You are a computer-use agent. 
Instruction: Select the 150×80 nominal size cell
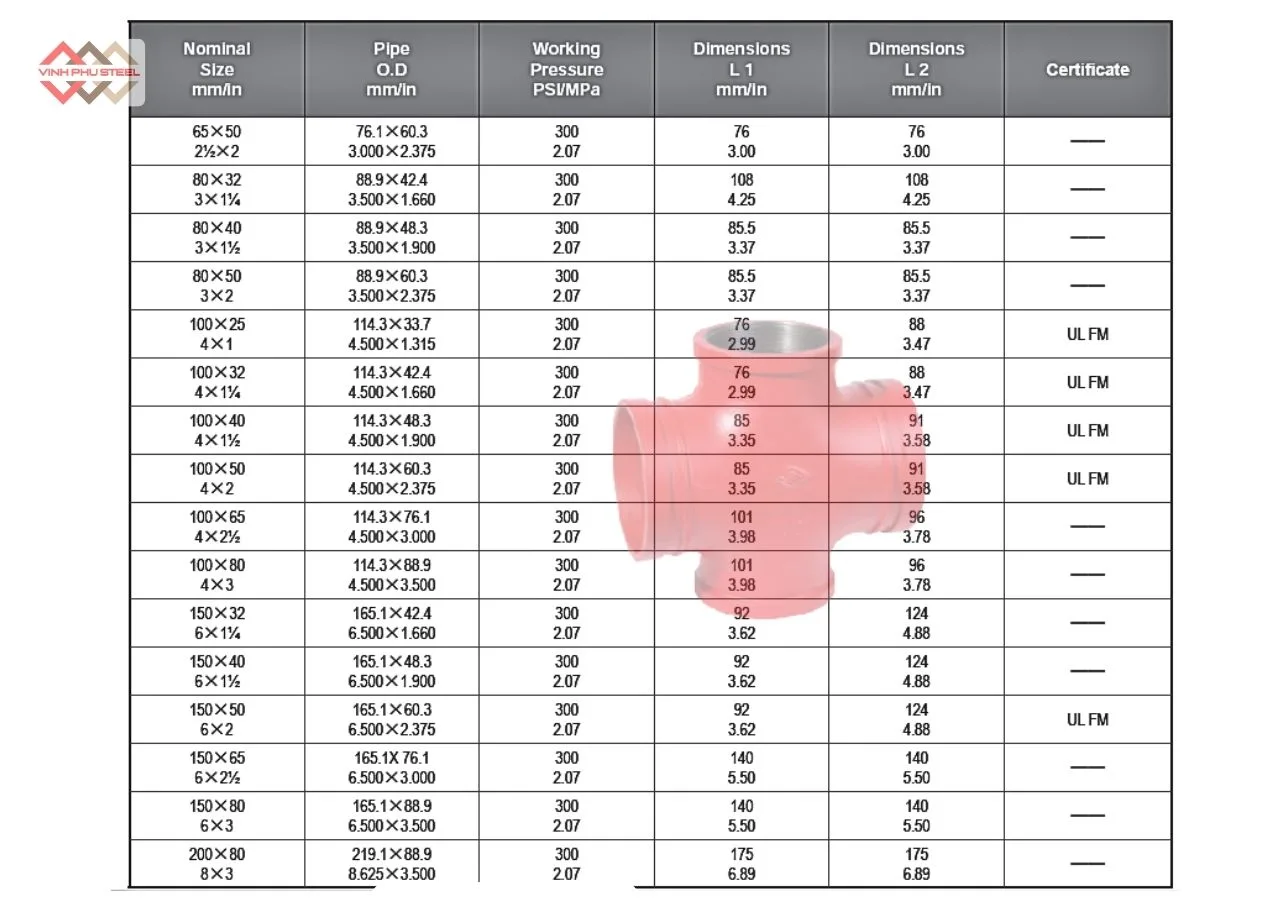point(217,815)
